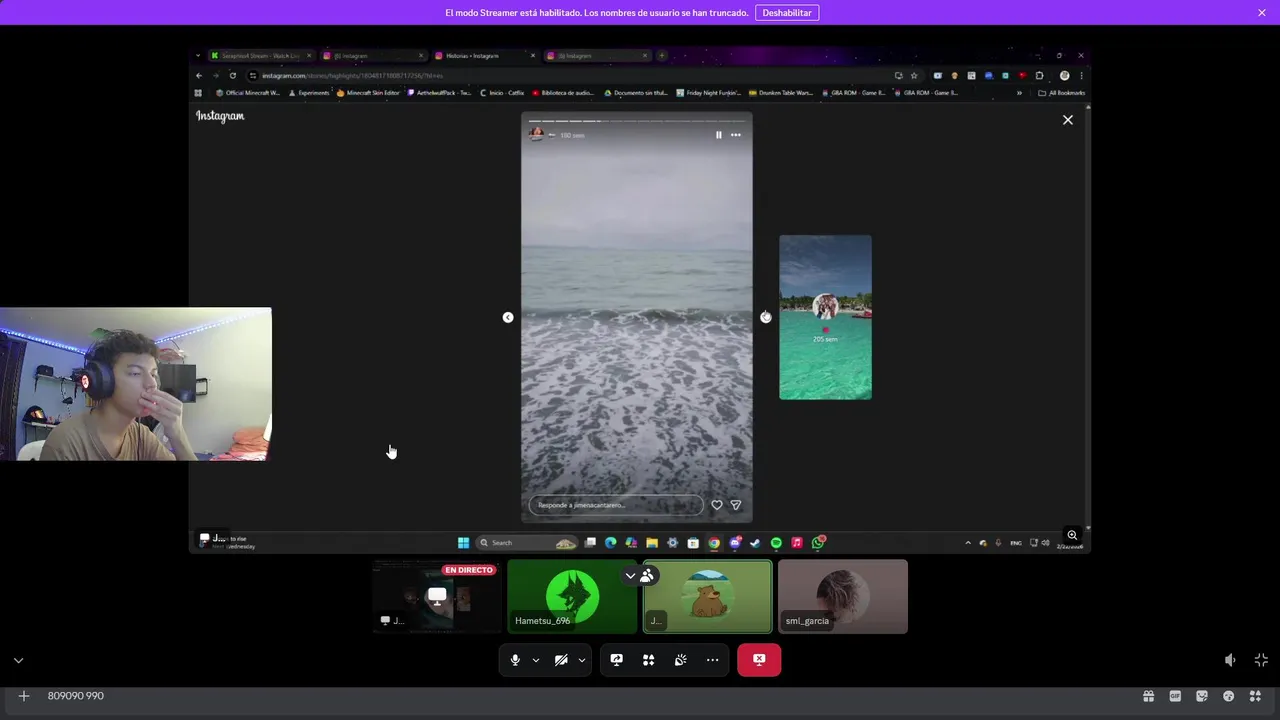Pause the Instagram story
Viewport: 1280px width, 720px height.
point(718,135)
